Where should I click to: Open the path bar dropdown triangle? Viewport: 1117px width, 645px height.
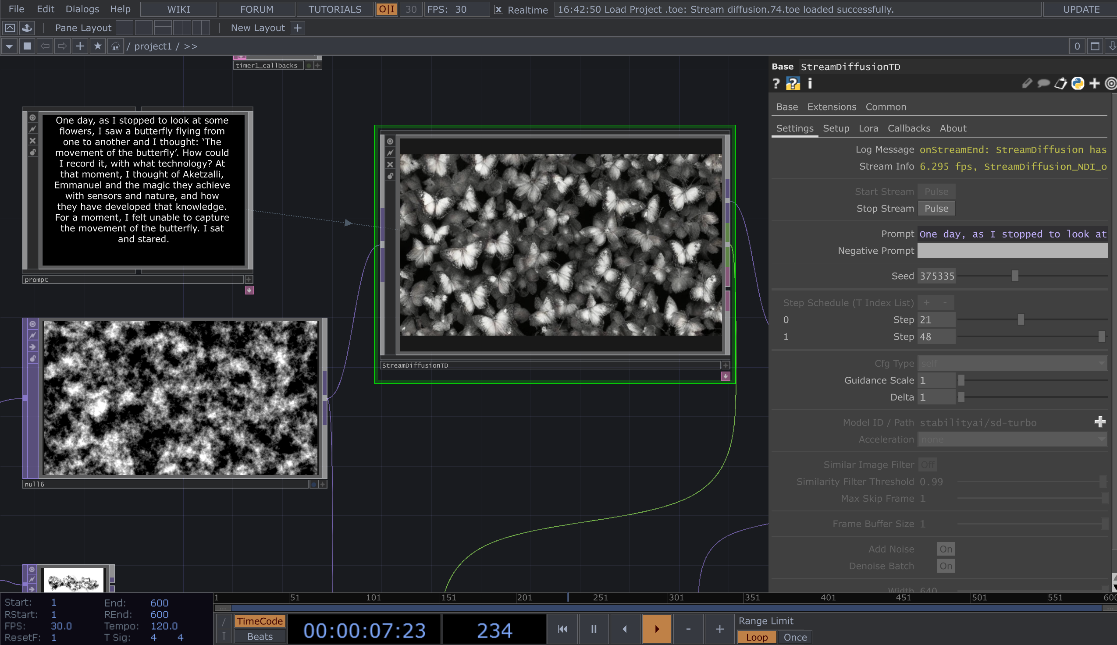click(9, 46)
